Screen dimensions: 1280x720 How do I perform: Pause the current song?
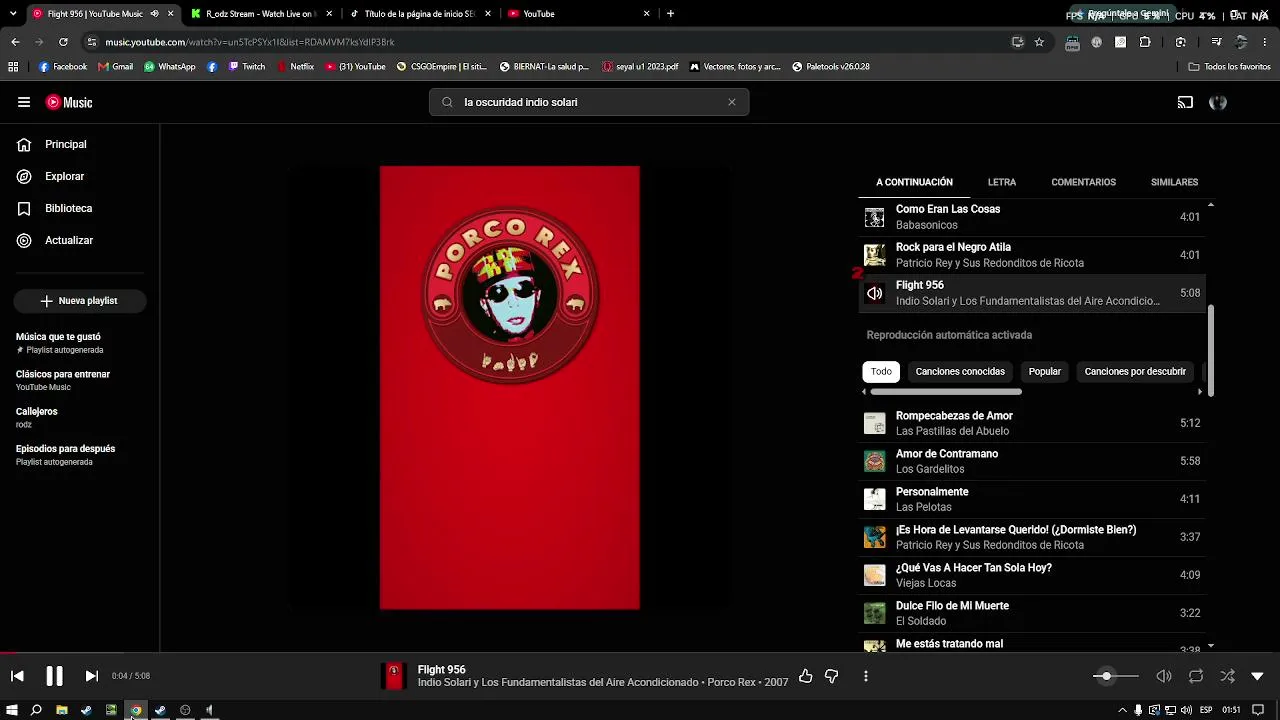54,676
